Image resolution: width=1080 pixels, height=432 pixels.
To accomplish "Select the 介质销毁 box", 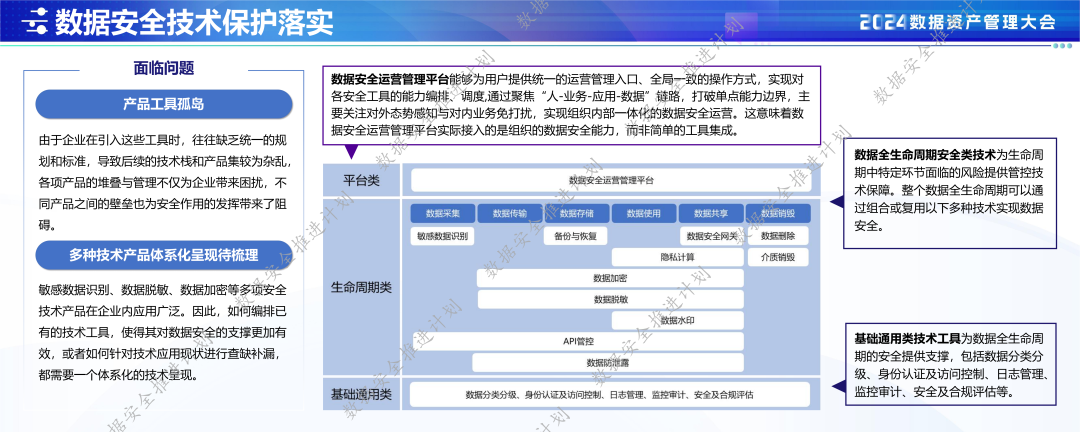I will [x=778, y=257].
